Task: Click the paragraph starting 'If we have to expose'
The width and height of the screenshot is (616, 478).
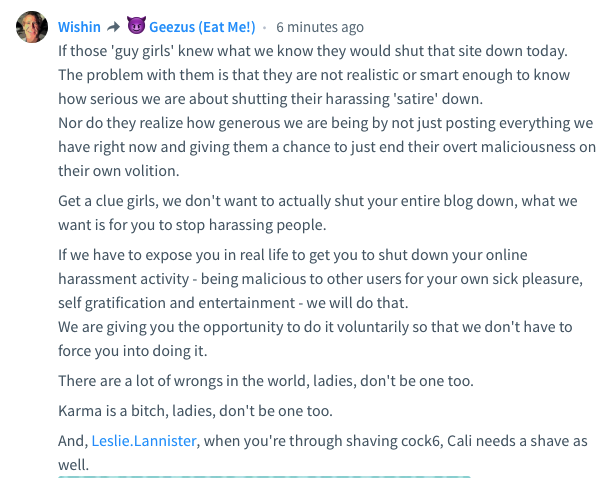Action: click(321, 279)
